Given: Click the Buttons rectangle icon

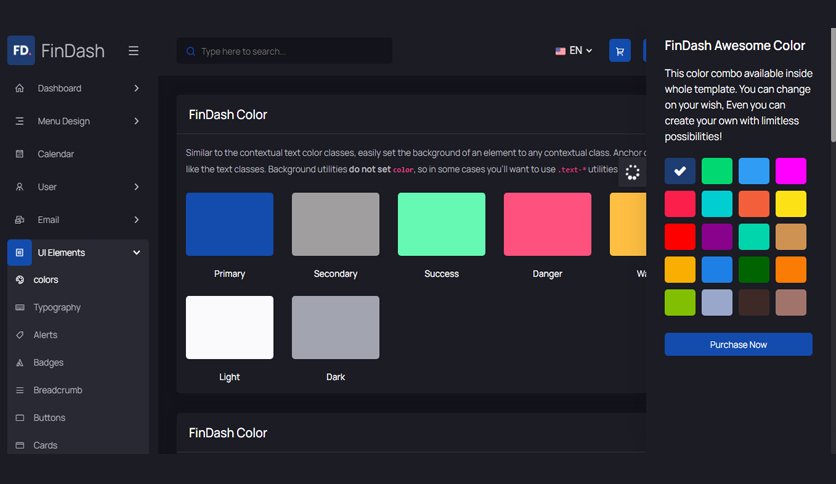Looking at the screenshot, I should pyautogui.click(x=20, y=417).
